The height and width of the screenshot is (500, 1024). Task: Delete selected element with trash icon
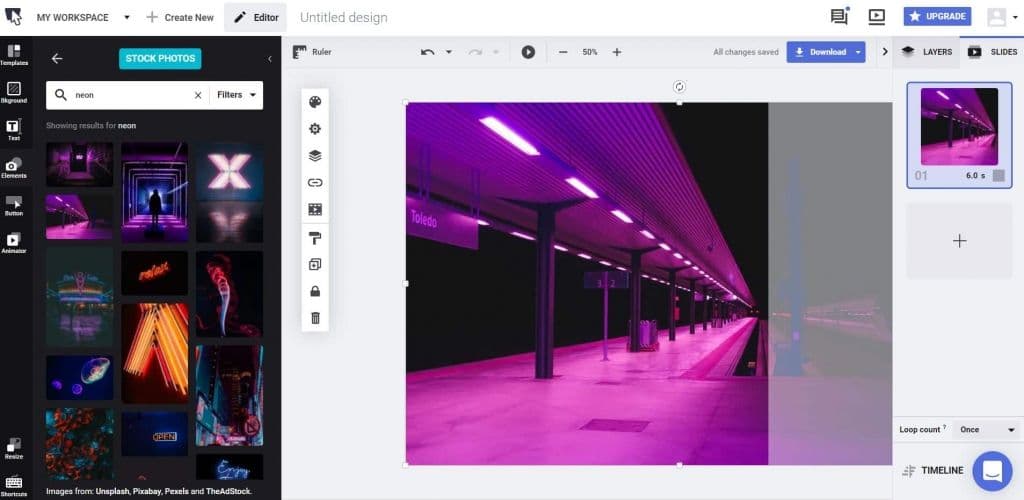[x=315, y=318]
